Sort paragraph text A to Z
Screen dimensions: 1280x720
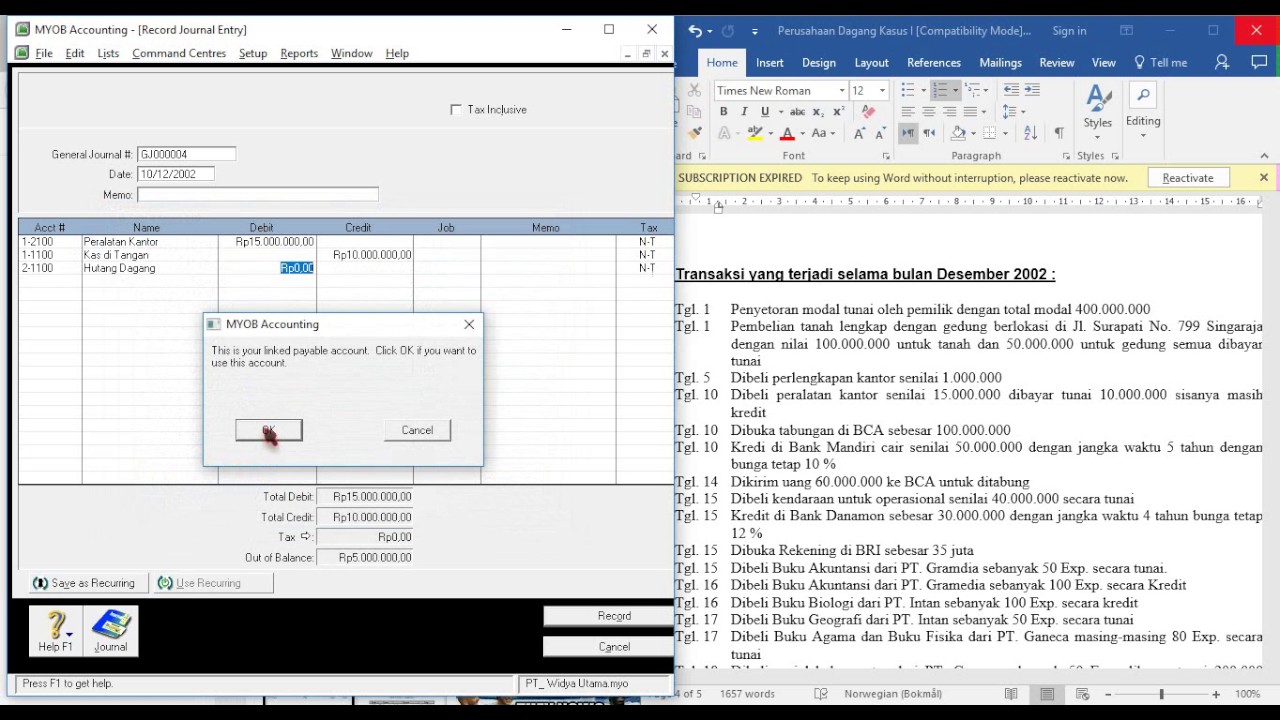coord(1031,133)
